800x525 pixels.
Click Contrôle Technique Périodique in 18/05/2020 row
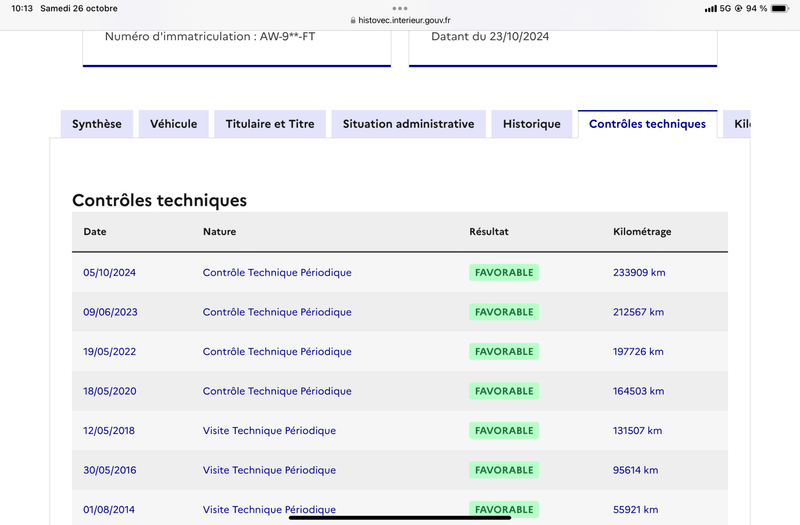(x=277, y=391)
